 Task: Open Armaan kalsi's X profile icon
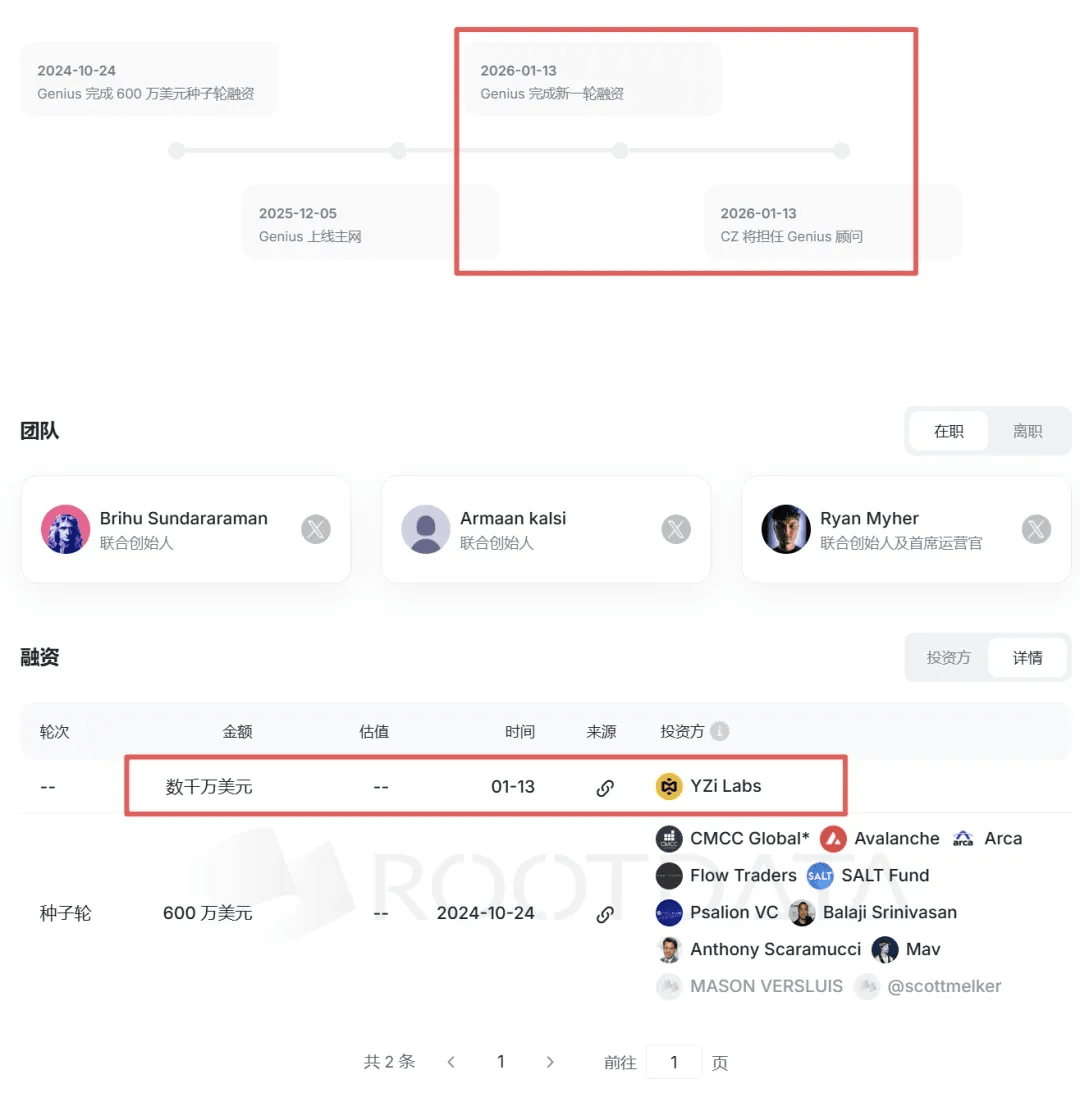coord(676,529)
